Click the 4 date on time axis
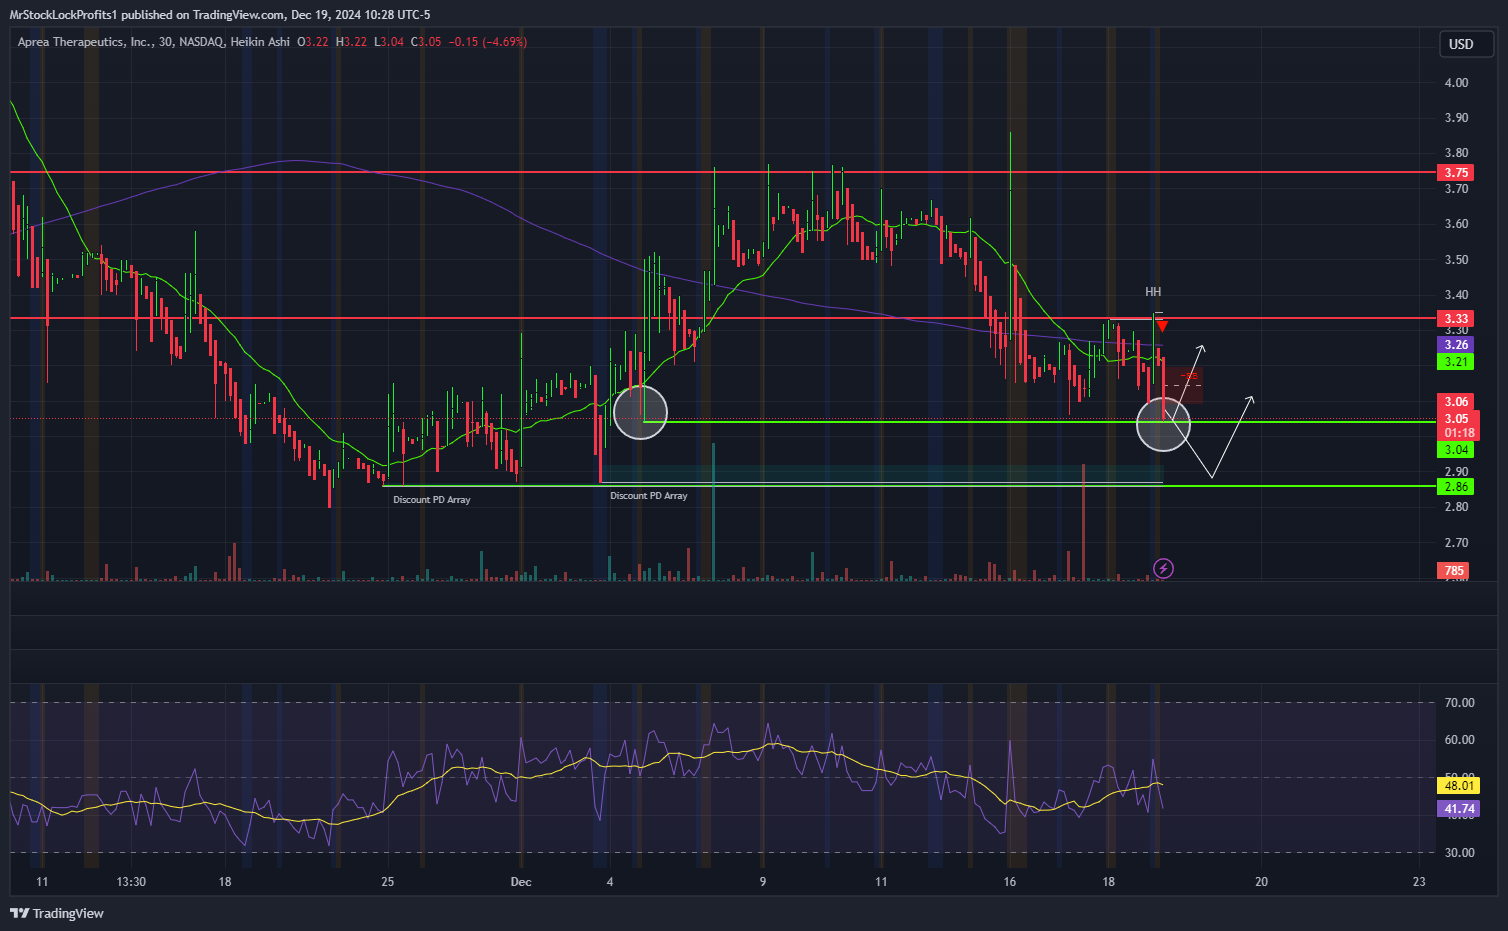Screen dimensions: 1508x931 pos(610,882)
